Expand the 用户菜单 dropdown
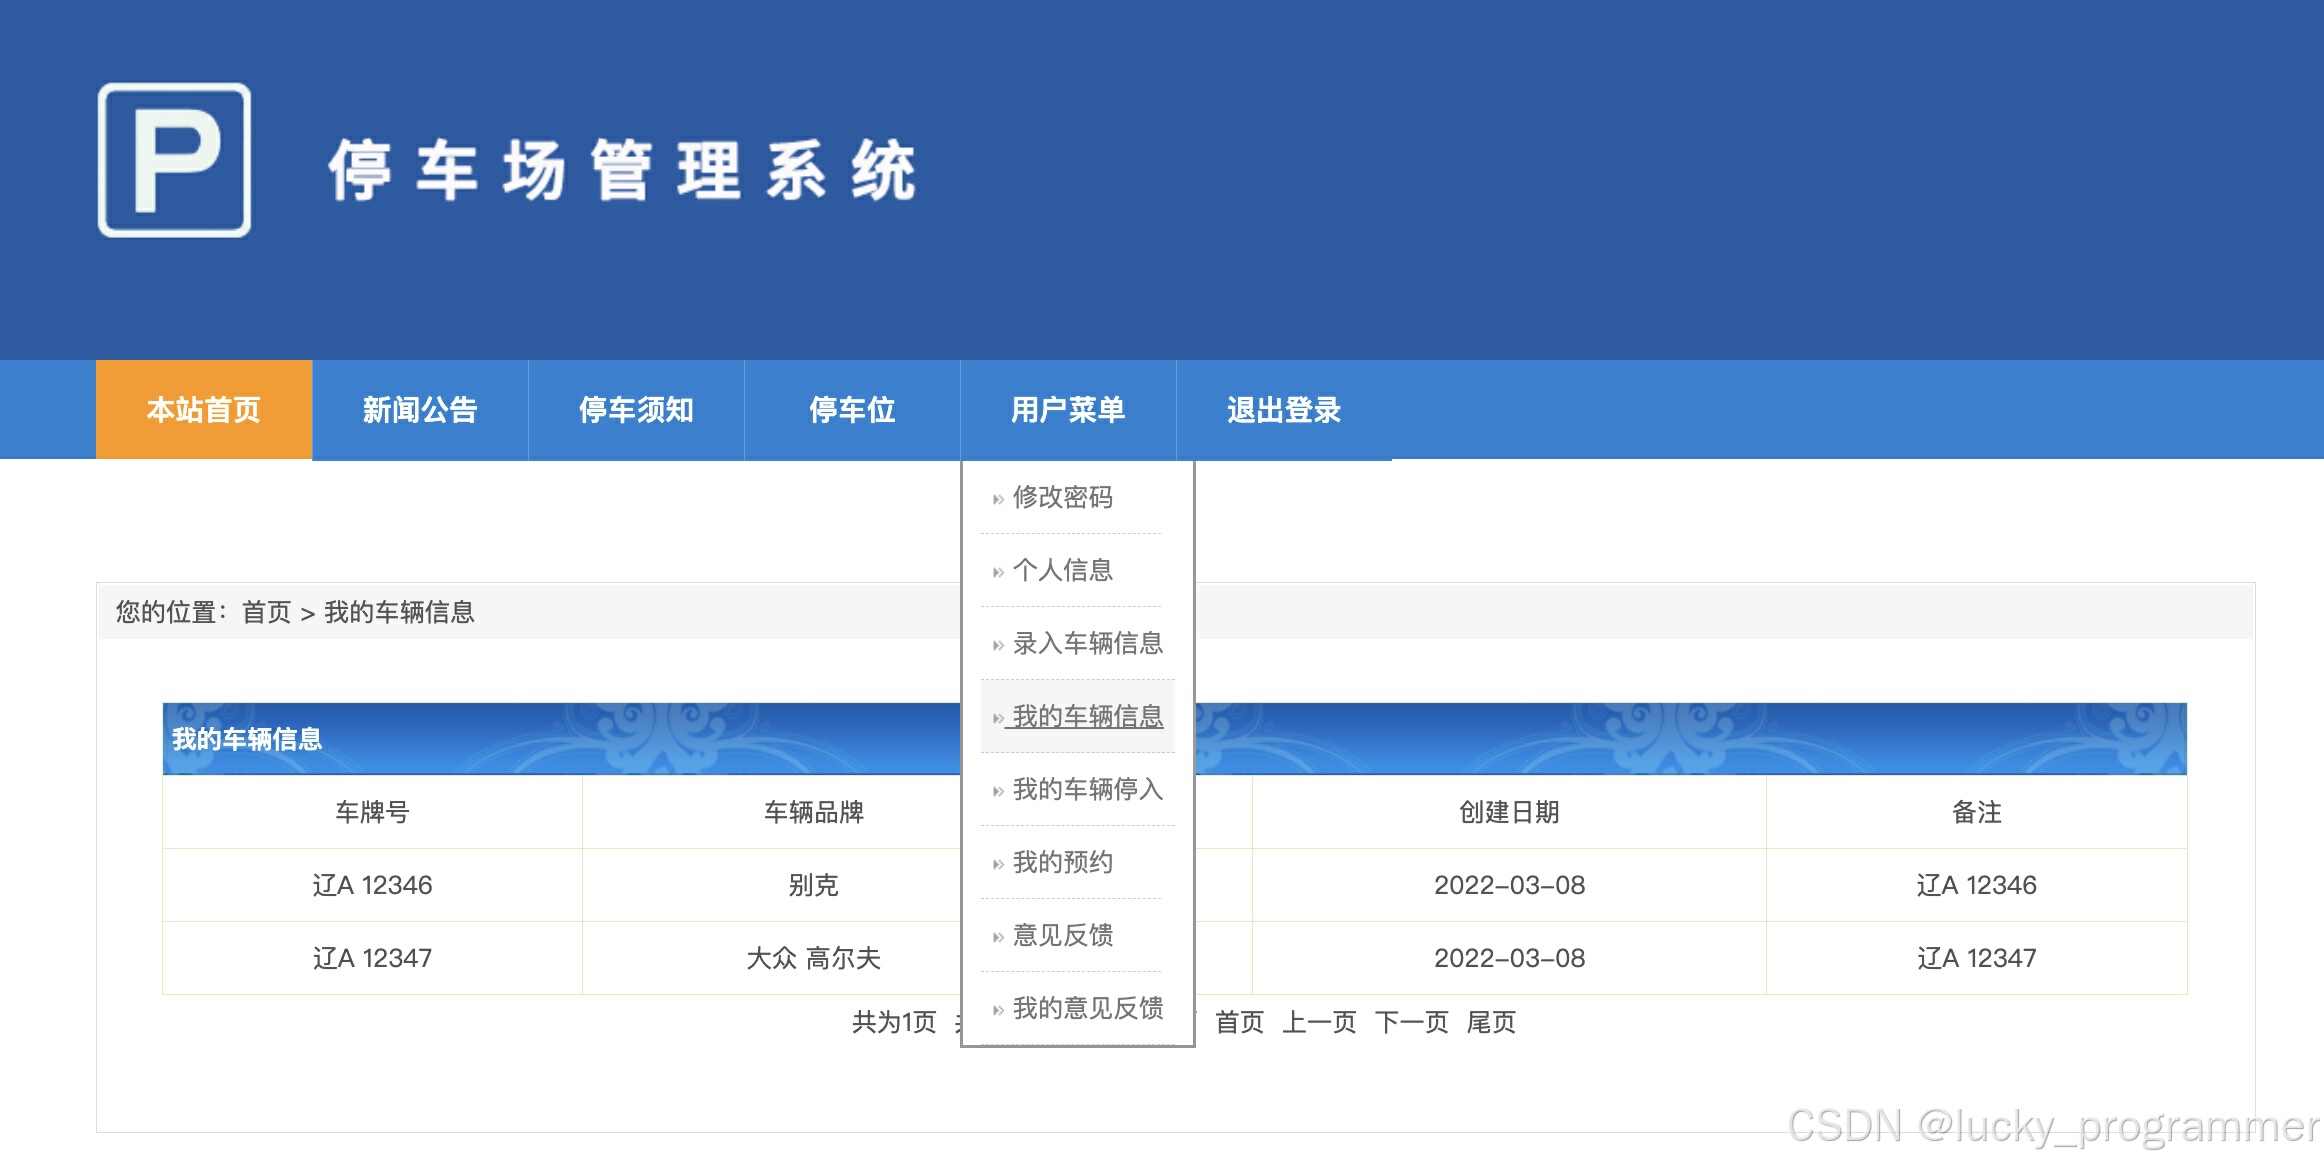The image size is (2324, 1164). coord(1068,410)
